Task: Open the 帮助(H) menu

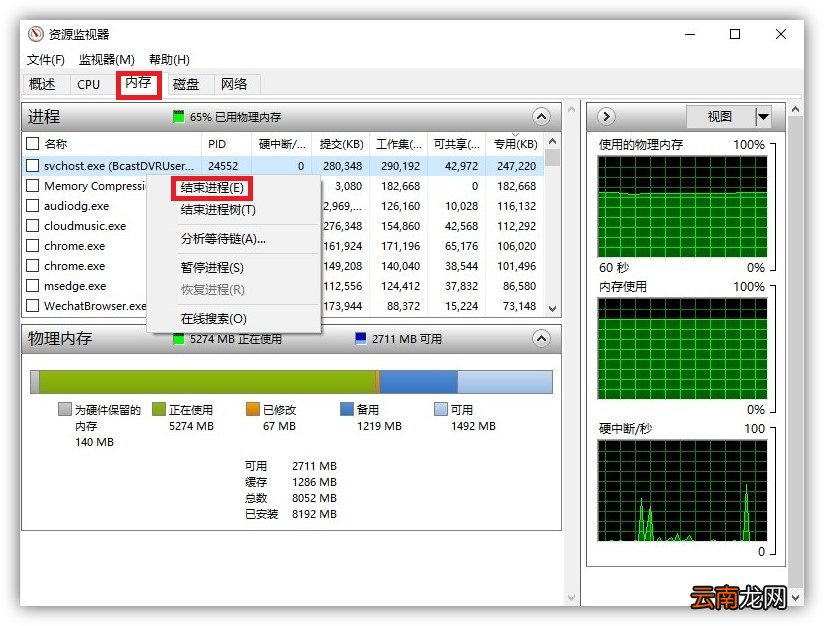Action: (169, 59)
